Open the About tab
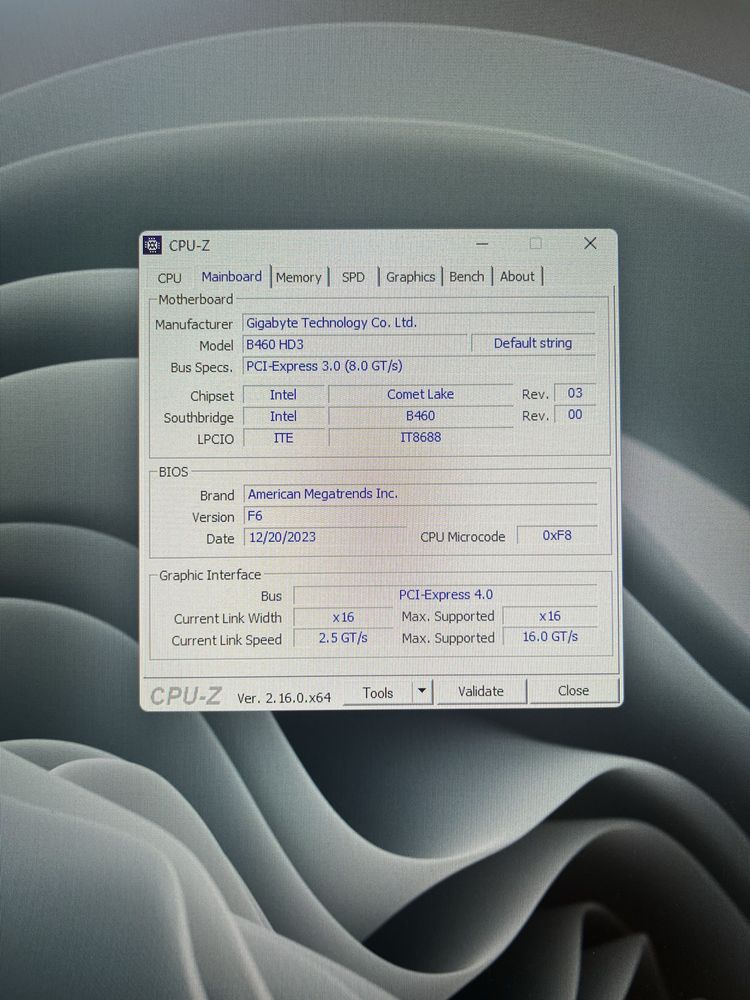This screenshot has width=750, height=1000. click(x=517, y=277)
